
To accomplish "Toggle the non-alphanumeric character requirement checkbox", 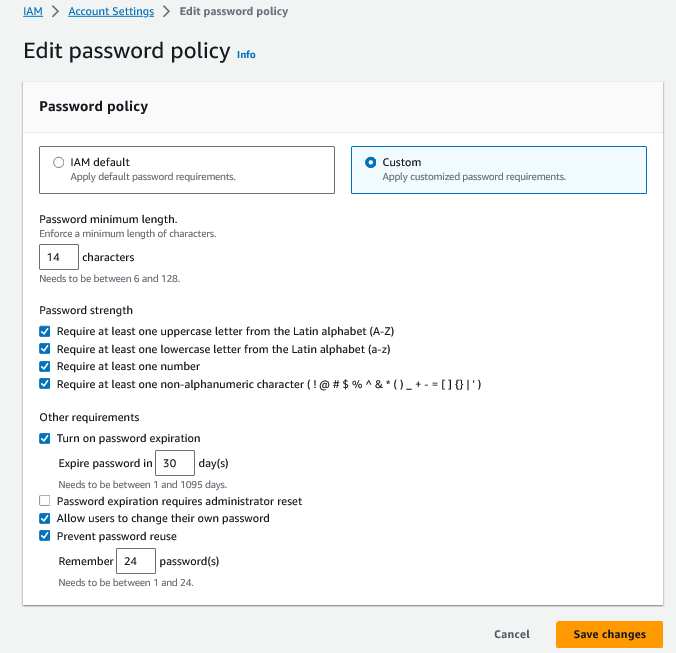I will (x=45, y=384).
